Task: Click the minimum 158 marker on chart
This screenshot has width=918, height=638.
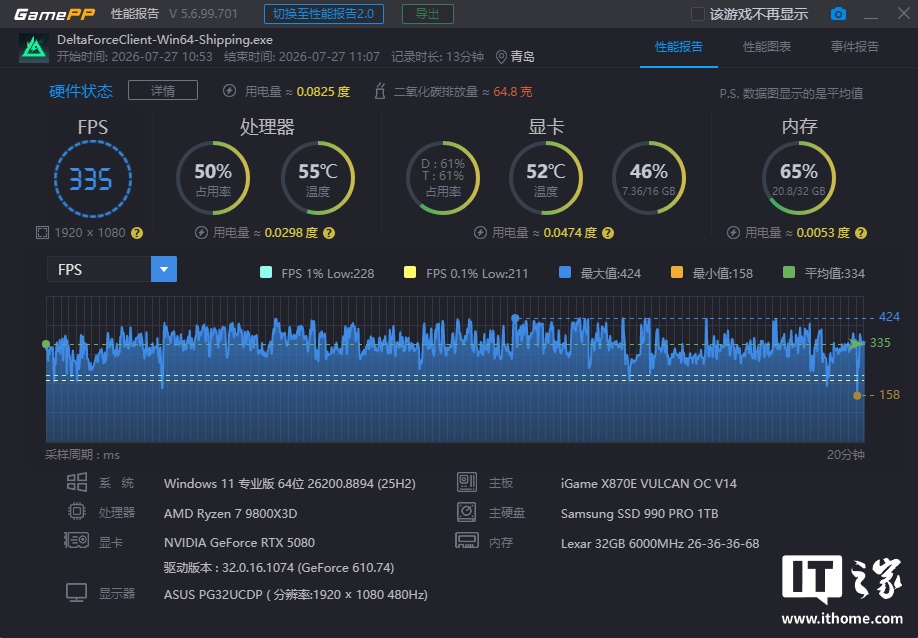Action: click(x=857, y=396)
